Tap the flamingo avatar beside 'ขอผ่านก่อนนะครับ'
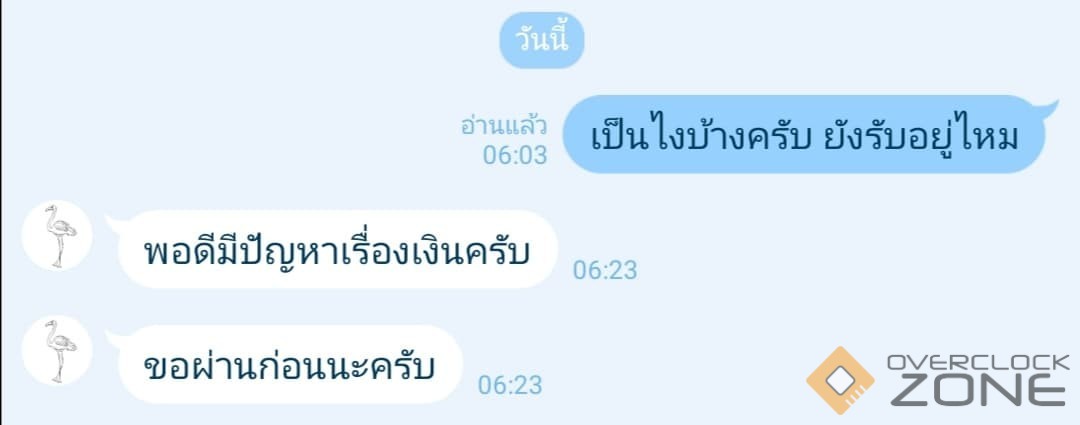Image resolution: width=1080 pixels, height=425 pixels. pos(57,351)
